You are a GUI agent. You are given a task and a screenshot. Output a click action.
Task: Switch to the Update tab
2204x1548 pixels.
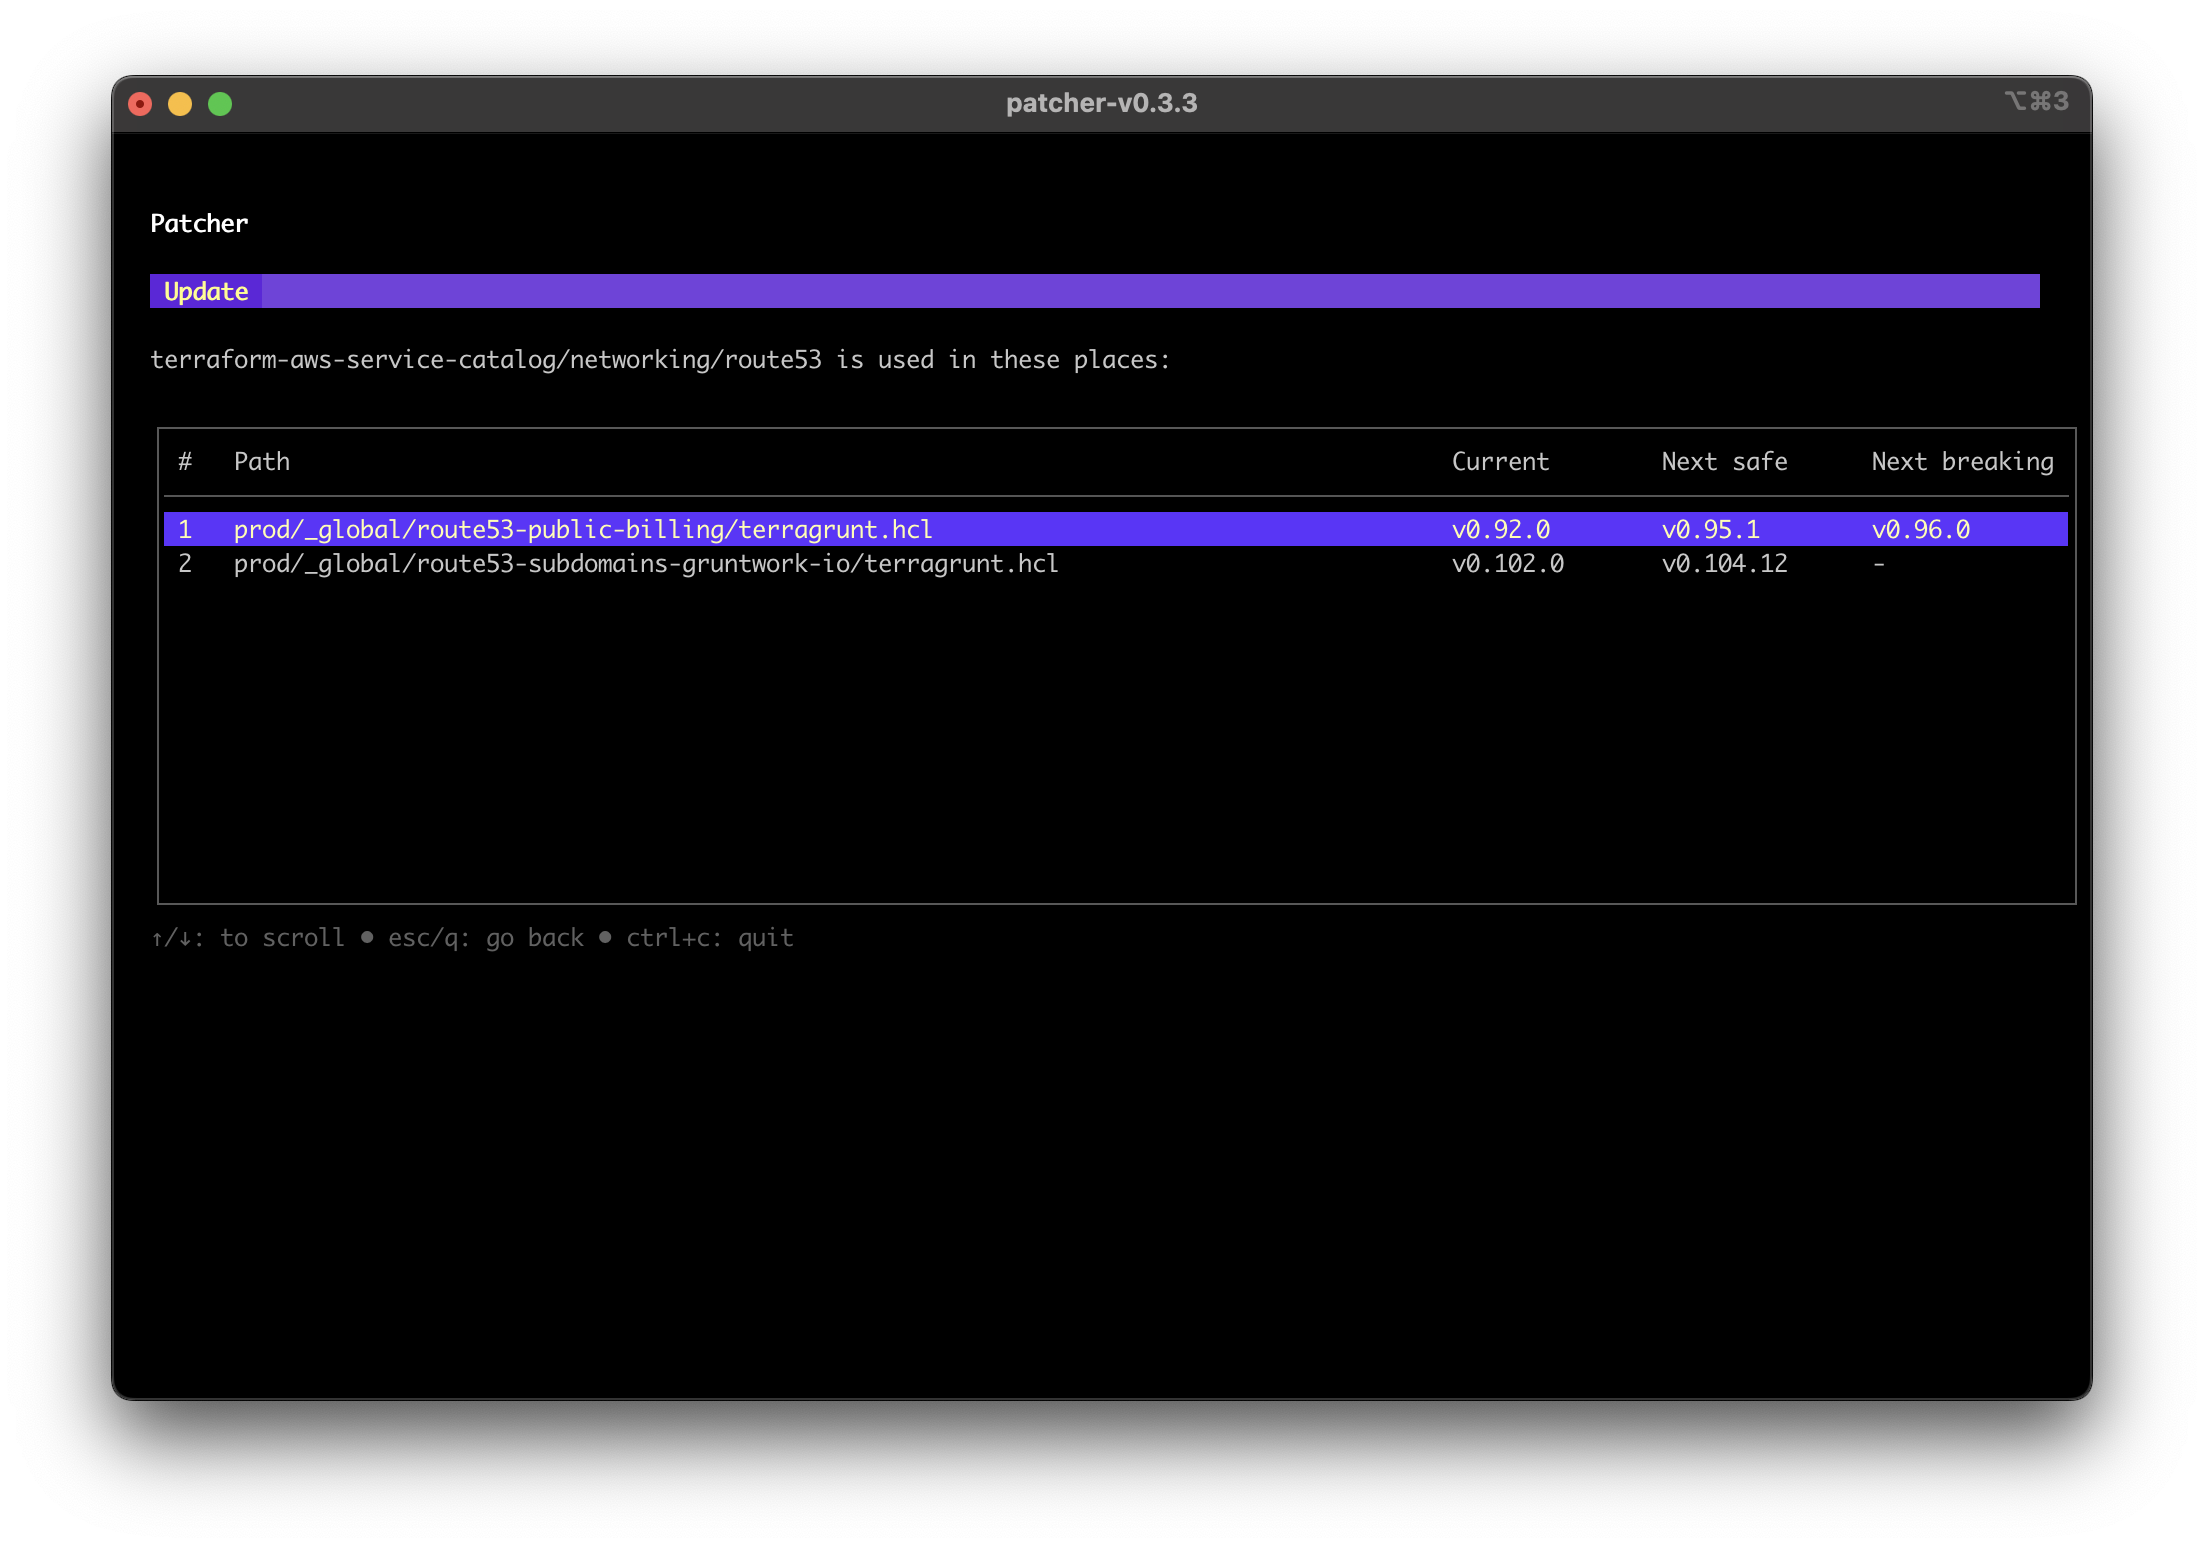[205, 291]
